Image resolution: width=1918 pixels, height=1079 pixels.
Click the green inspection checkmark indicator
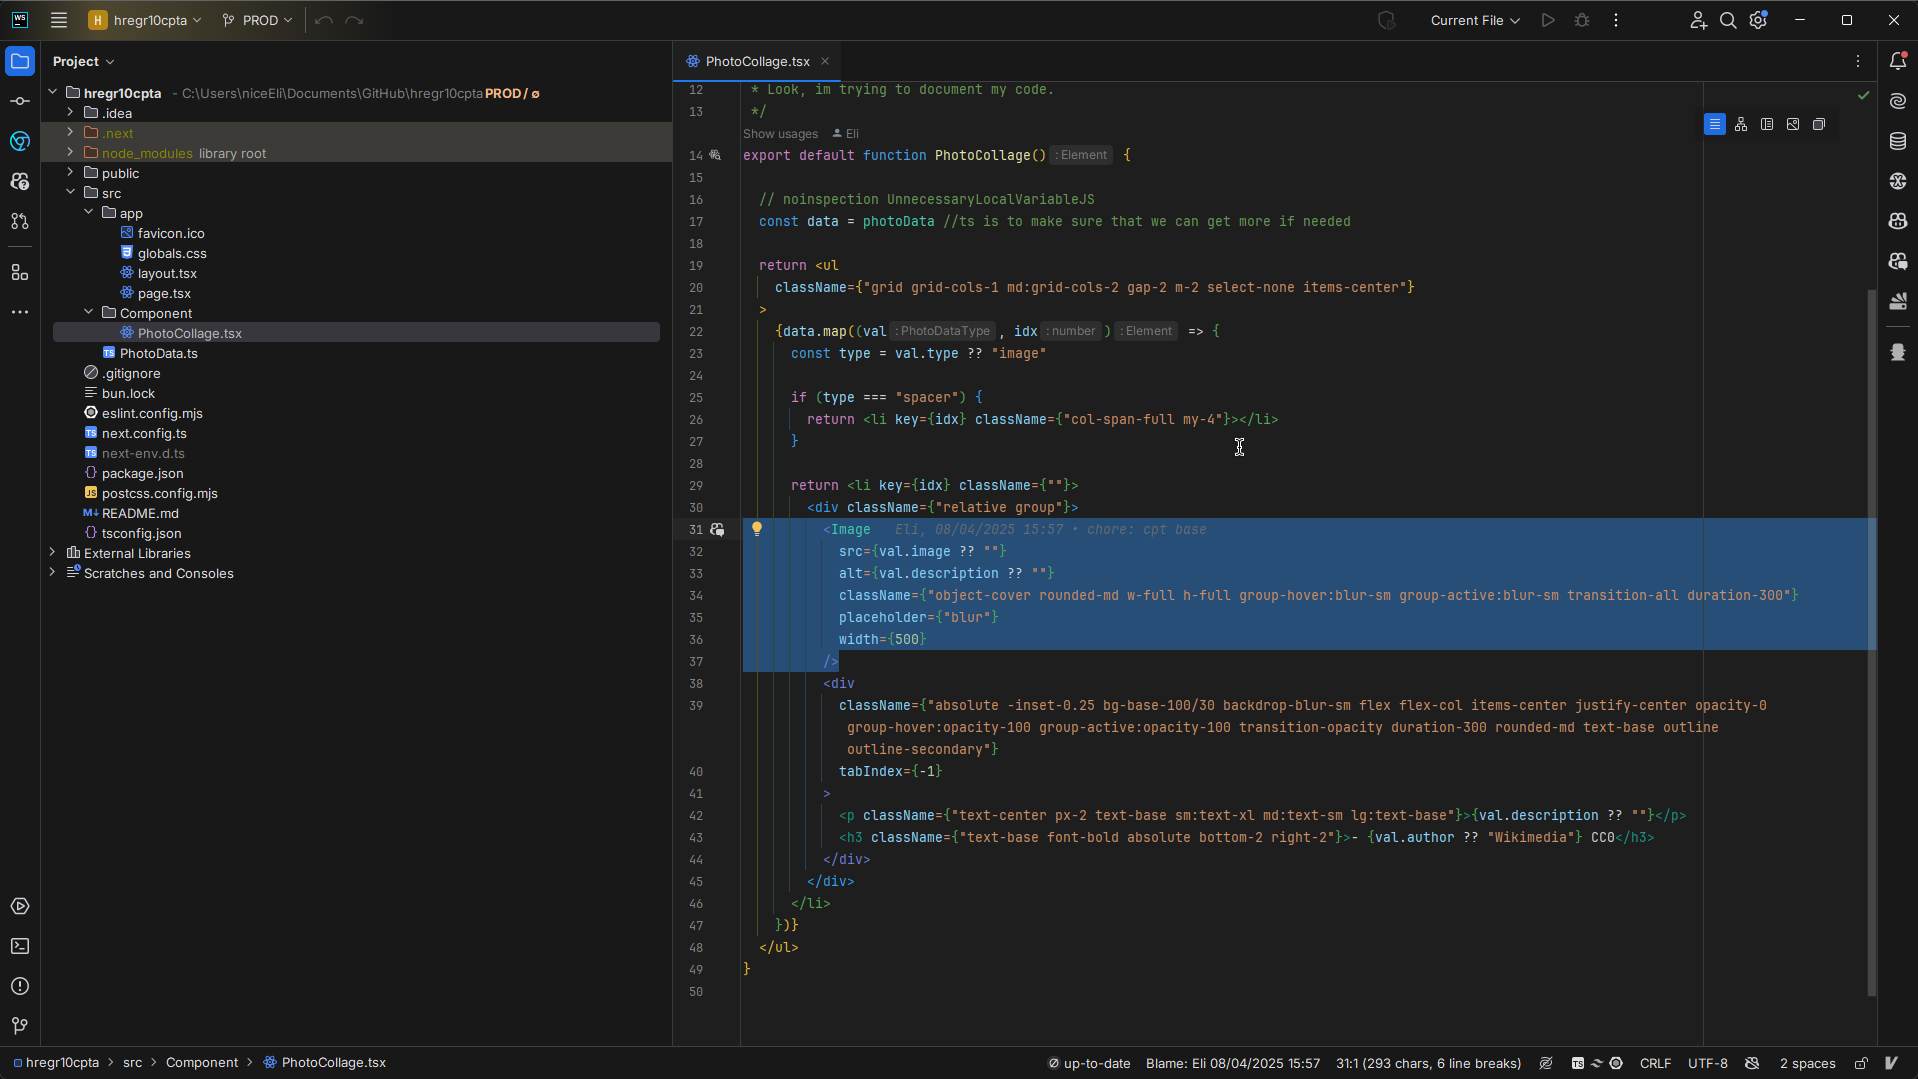pos(1864,95)
